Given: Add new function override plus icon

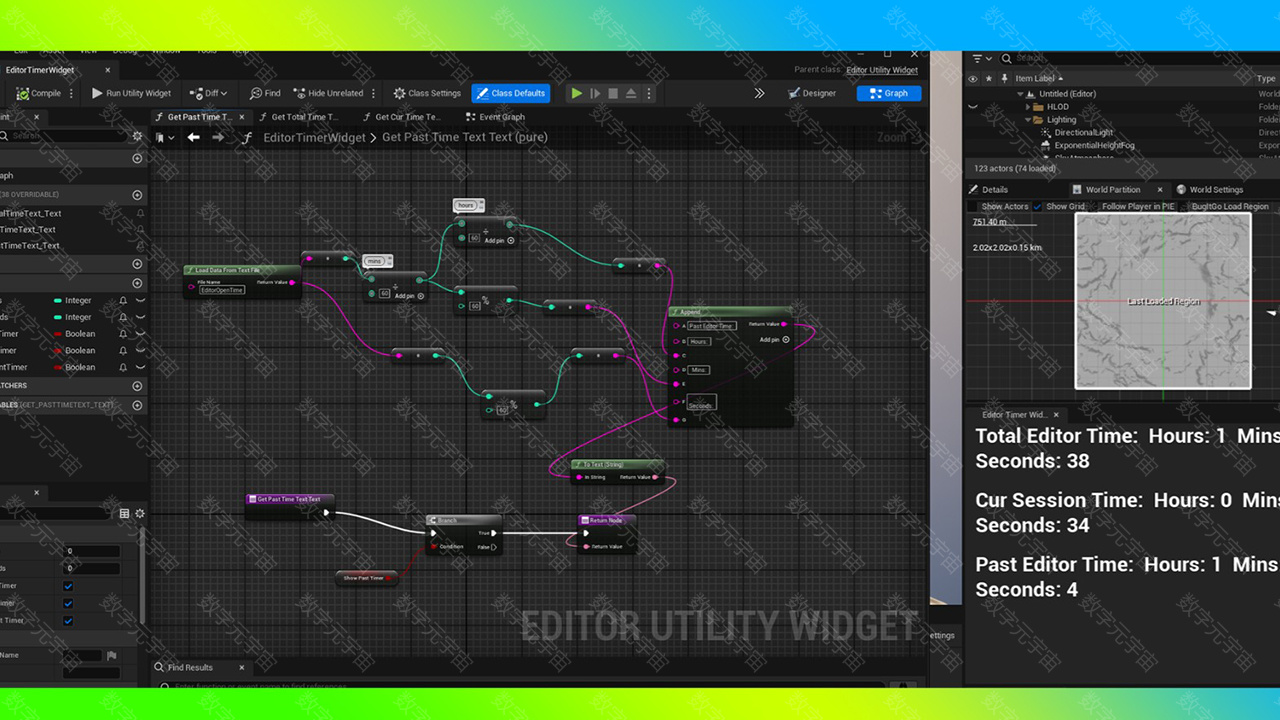Looking at the screenshot, I should coord(138,195).
